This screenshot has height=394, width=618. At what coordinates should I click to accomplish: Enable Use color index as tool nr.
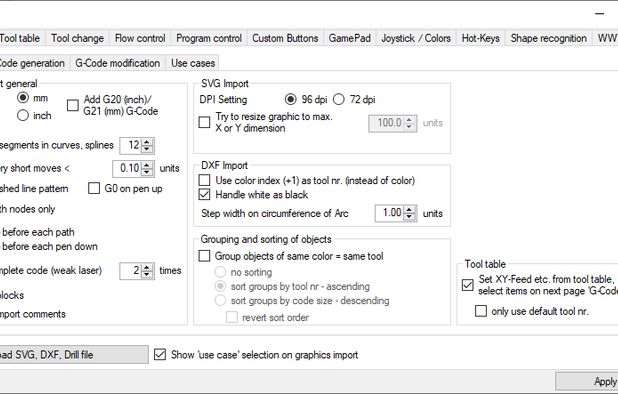coord(204,180)
